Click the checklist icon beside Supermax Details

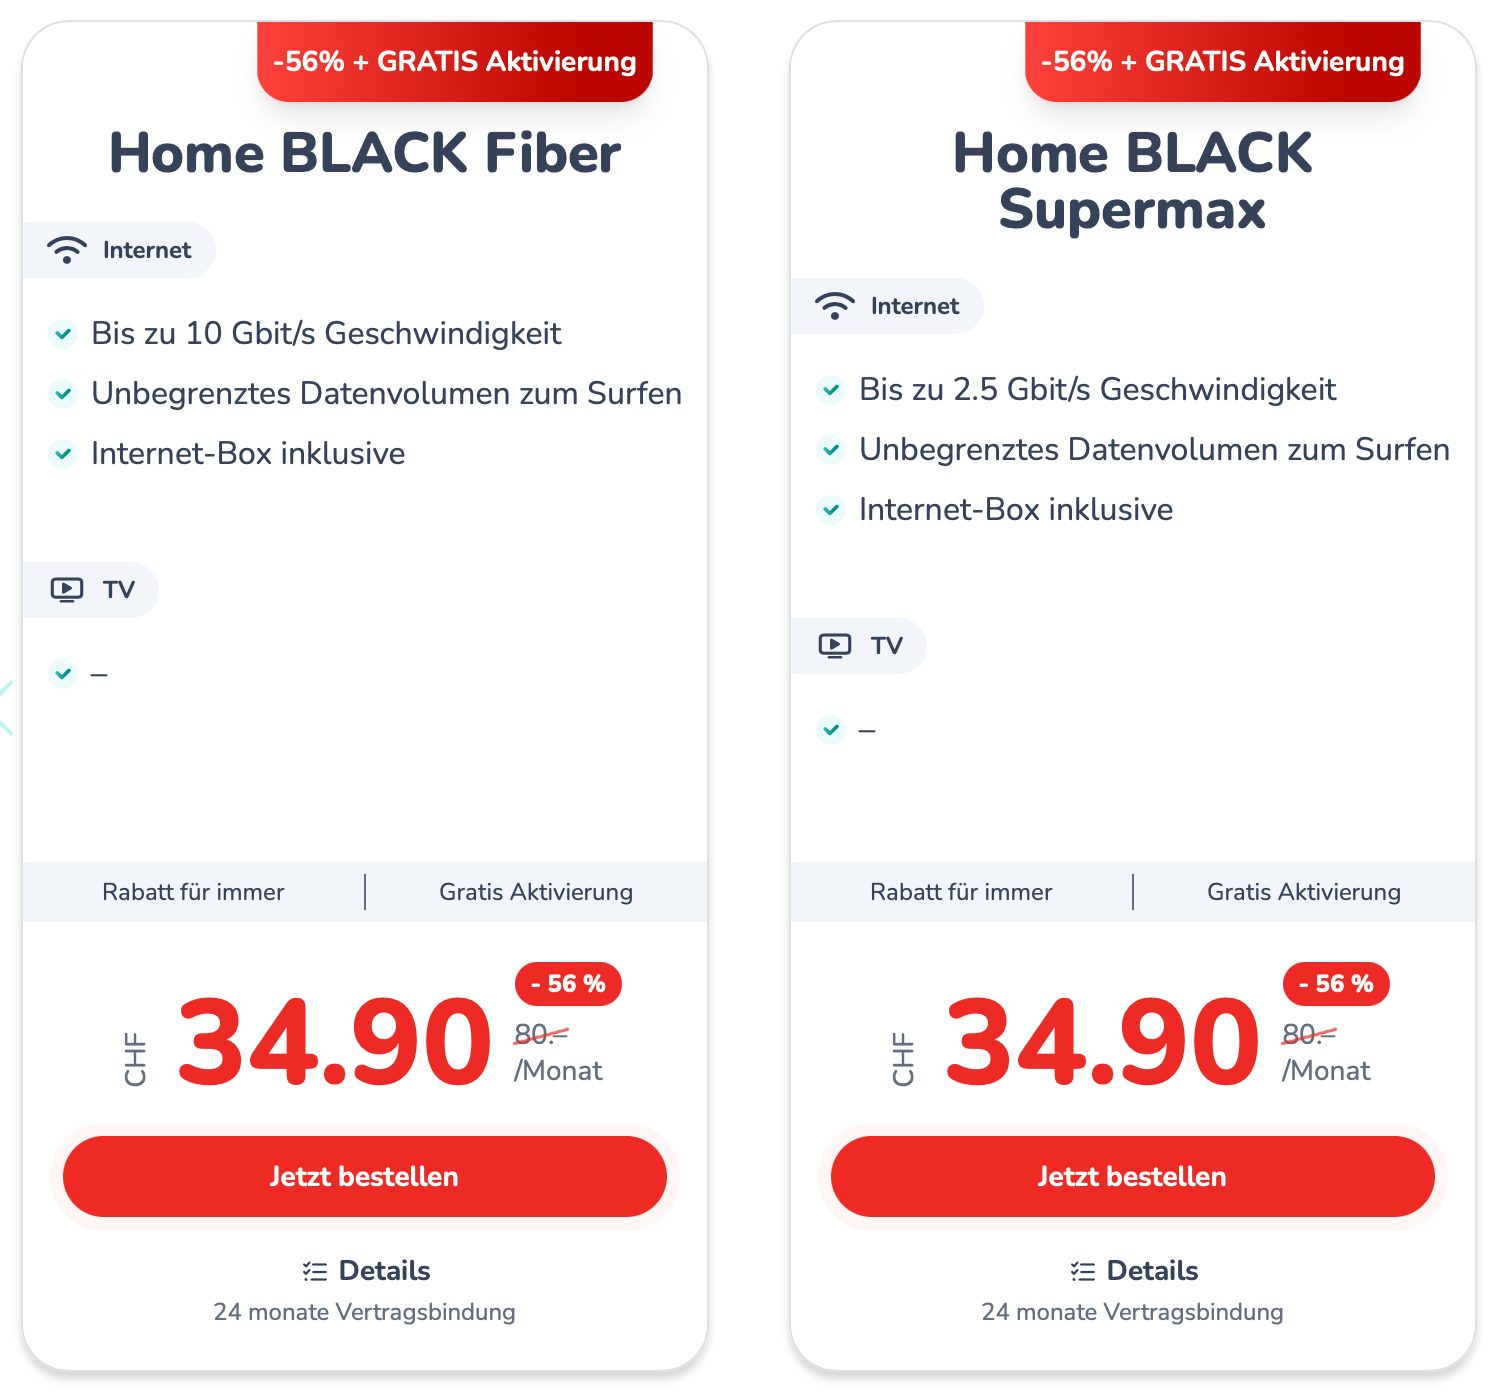click(1083, 1271)
